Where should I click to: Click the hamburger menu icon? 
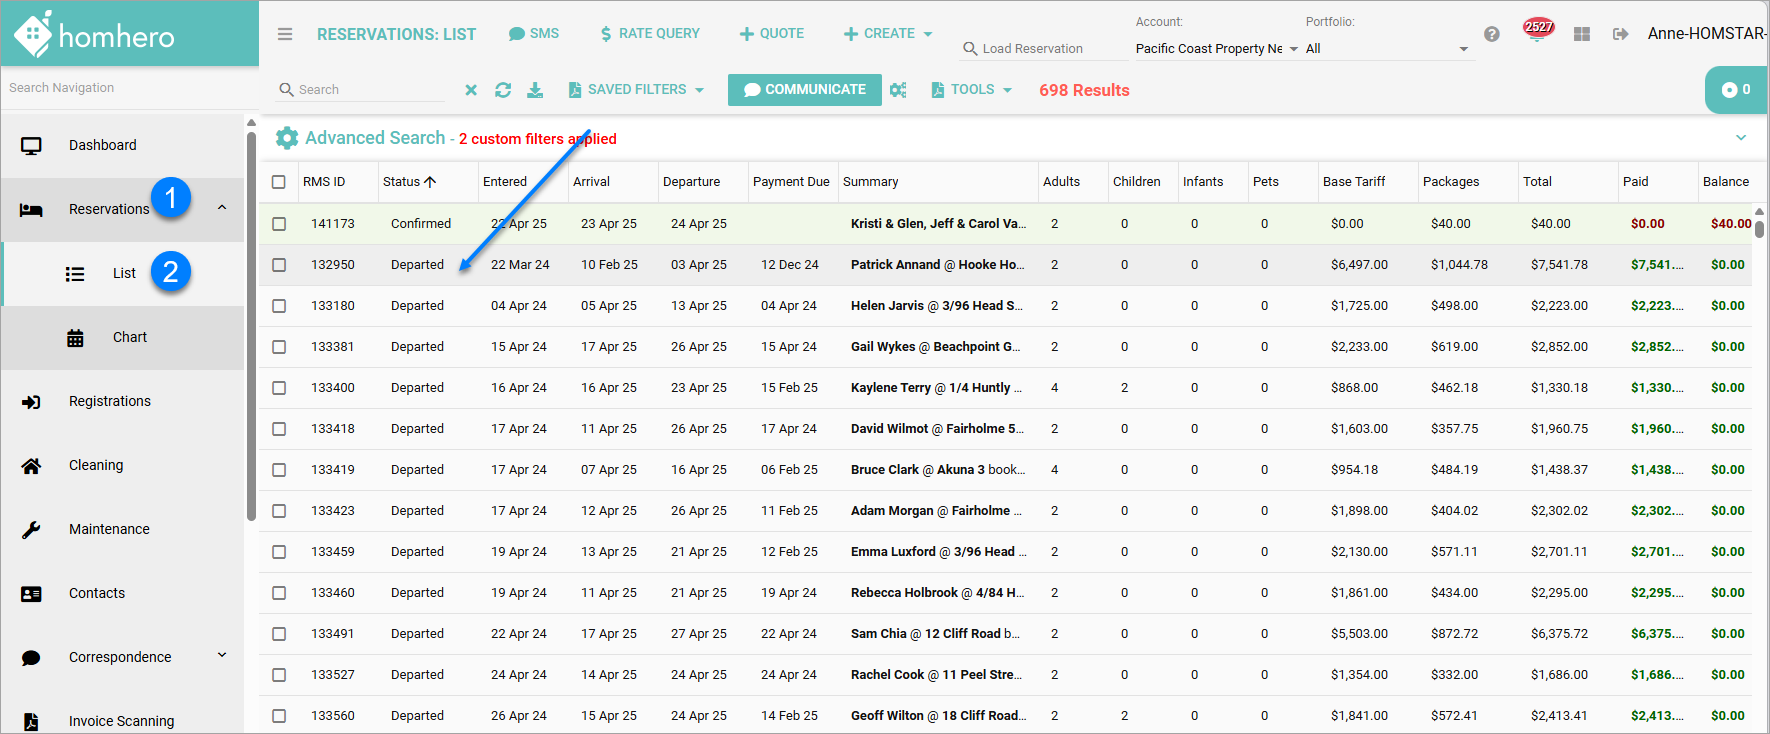click(285, 34)
